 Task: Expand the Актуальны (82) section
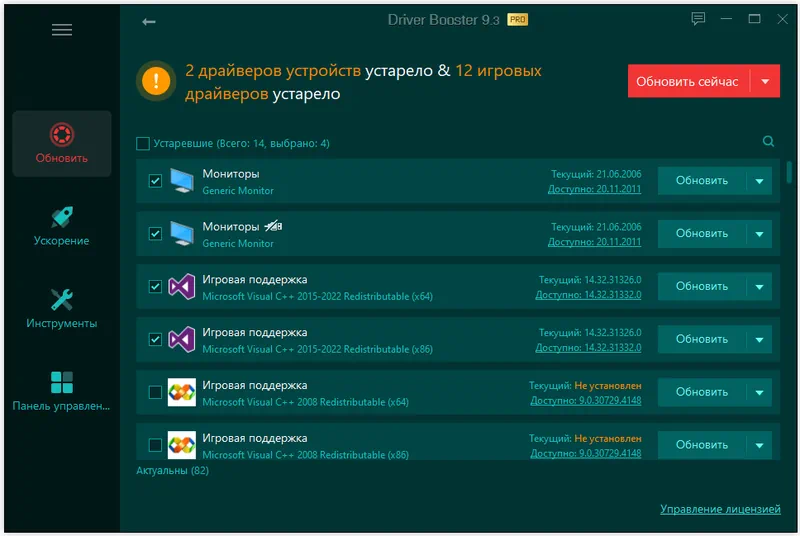tap(172, 471)
